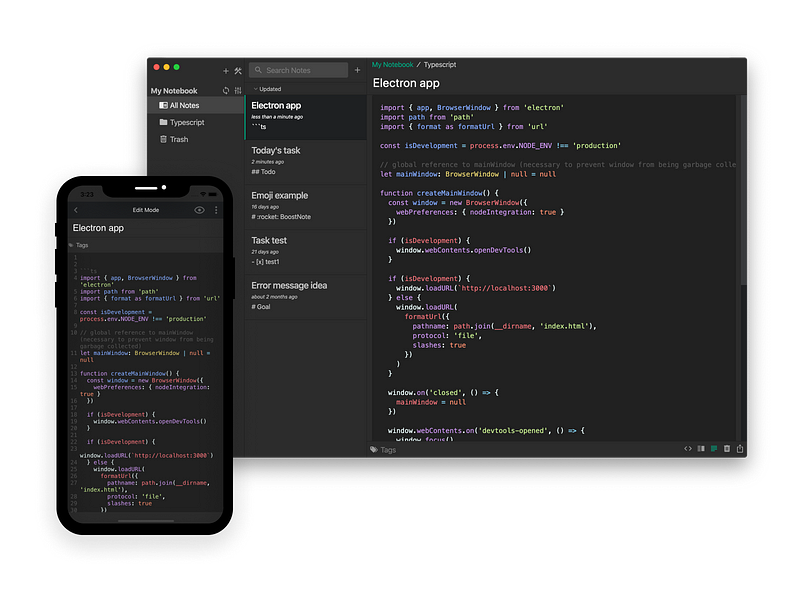Add a new storage with the sidebar plus icon
The height and width of the screenshot is (600, 800).
[226, 71]
